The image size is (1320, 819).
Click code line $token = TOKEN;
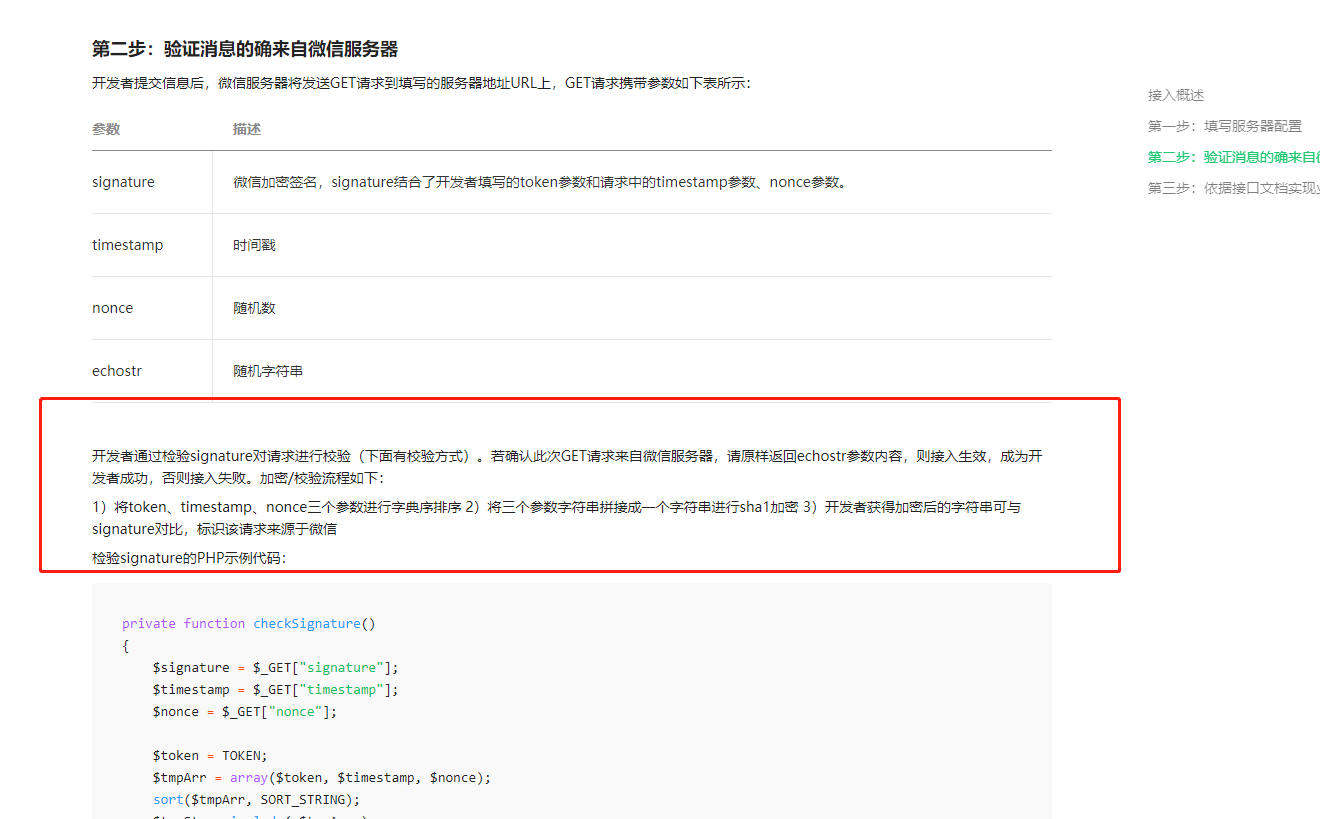[210, 756]
